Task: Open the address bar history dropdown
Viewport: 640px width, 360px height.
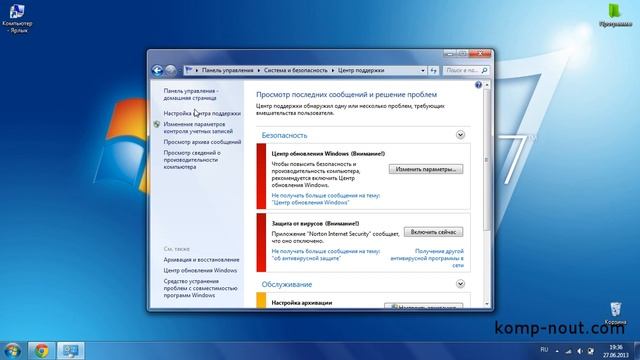Action: pos(423,71)
